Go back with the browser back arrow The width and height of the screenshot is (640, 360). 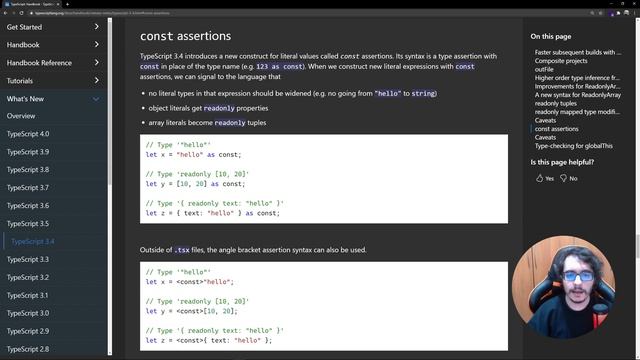point(5,13)
